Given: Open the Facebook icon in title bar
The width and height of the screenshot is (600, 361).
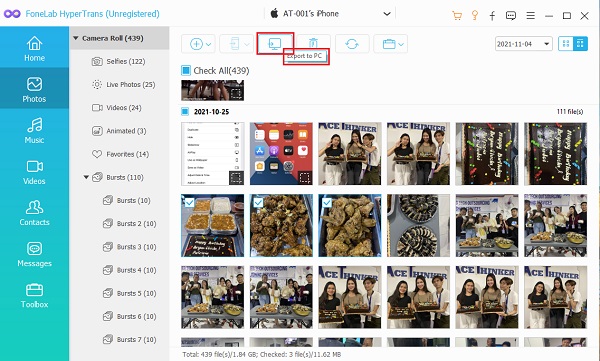Looking at the screenshot, I should (492, 15).
